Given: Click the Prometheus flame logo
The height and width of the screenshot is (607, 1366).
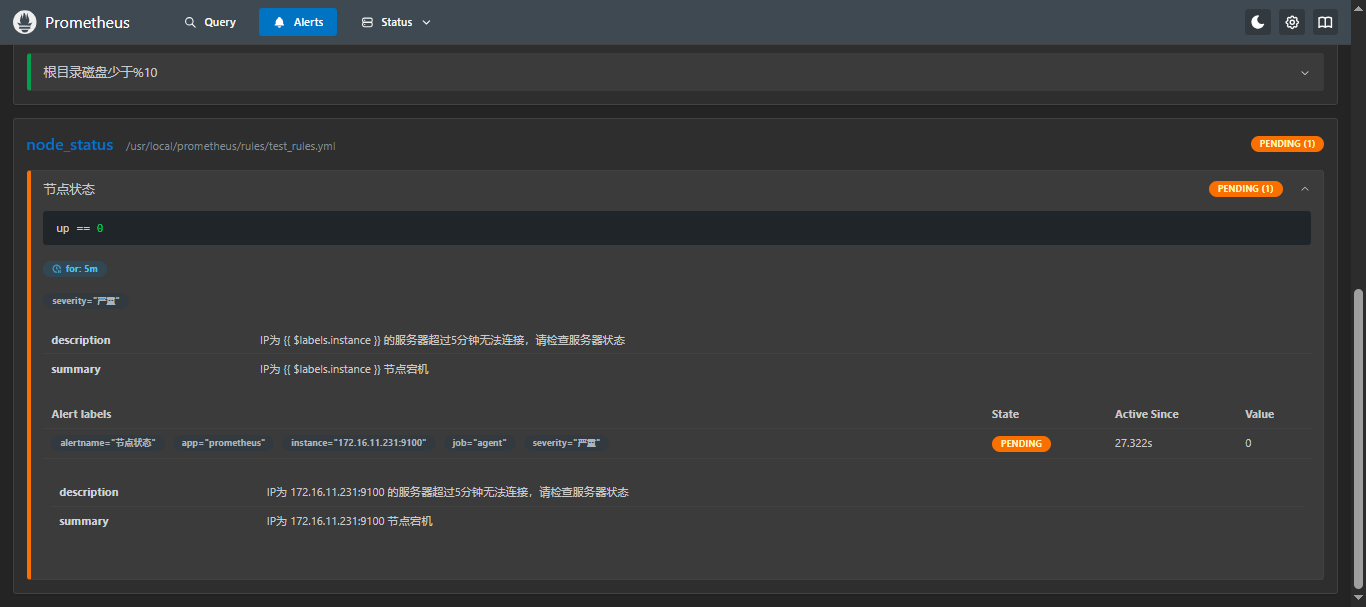Looking at the screenshot, I should (x=25, y=22).
